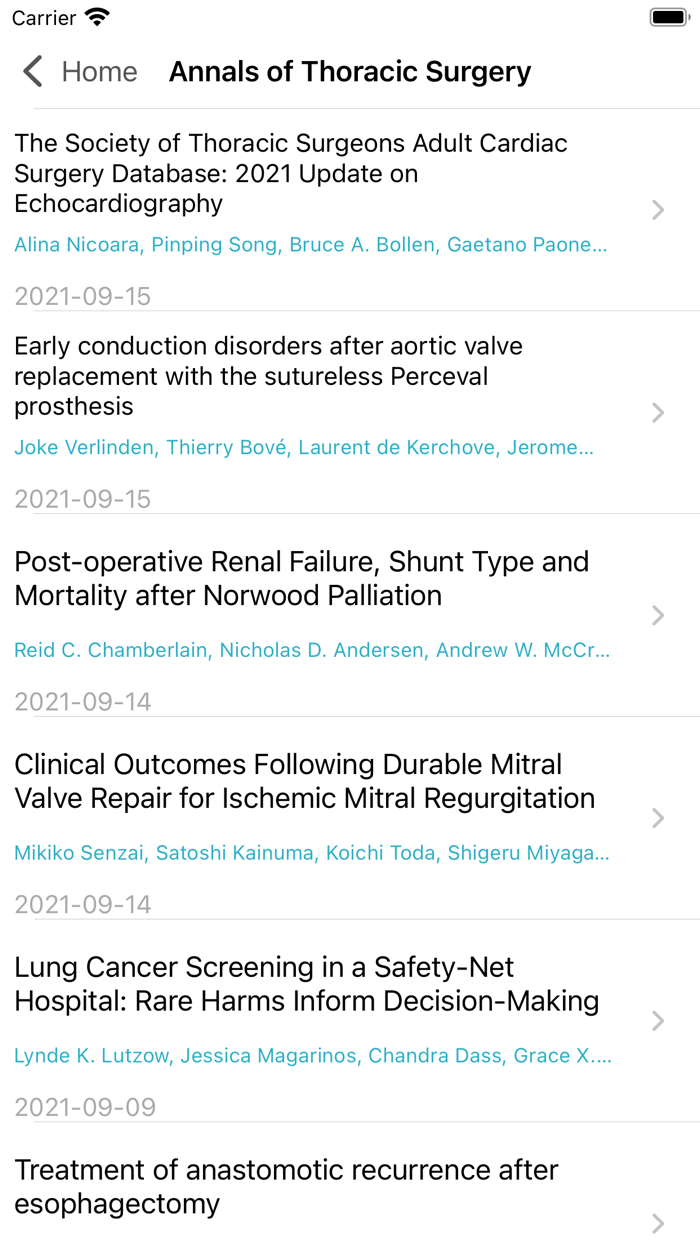Tap chevron beside the esophagectomy article

pos(658,1223)
